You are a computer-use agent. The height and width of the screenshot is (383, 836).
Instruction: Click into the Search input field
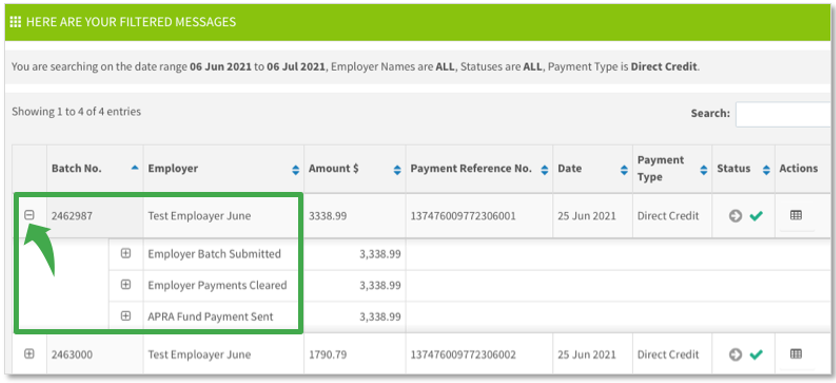(784, 114)
